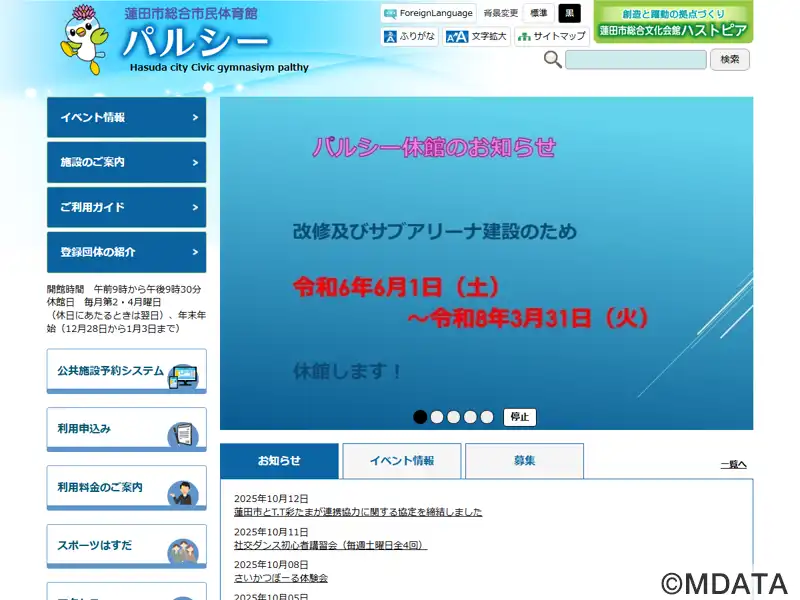Click the 検索 search button
The height and width of the screenshot is (600, 800).
point(730,59)
